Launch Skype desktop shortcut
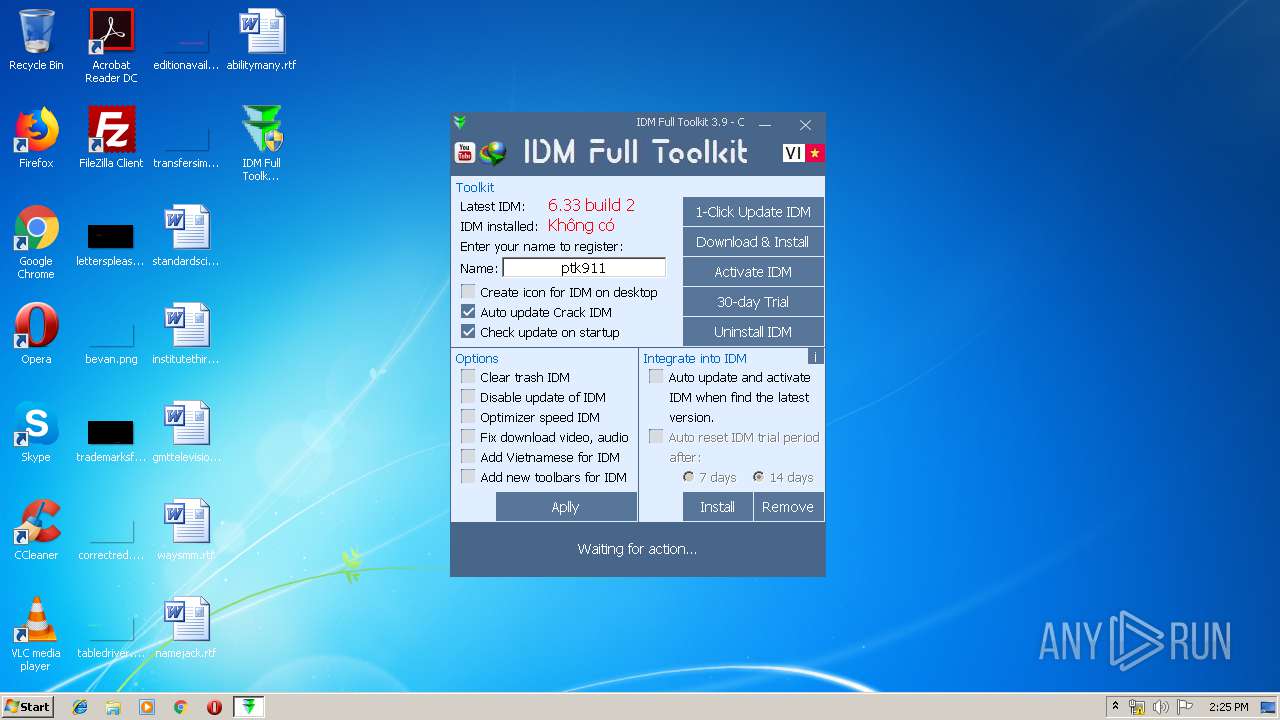The image size is (1280, 720). (x=36, y=432)
